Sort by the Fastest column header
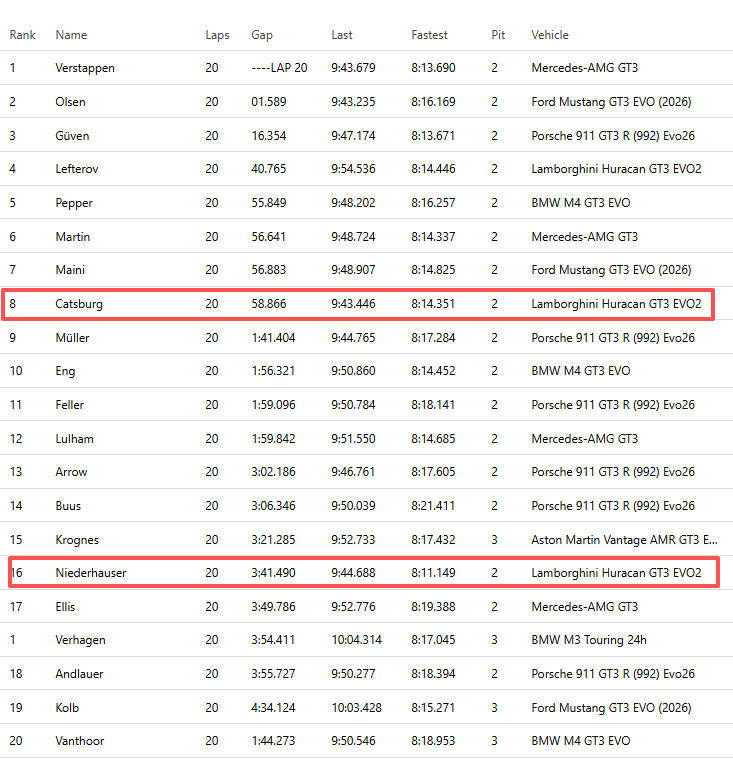Image resolution: width=733 pixels, height=766 pixels. pyautogui.click(x=429, y=35)
